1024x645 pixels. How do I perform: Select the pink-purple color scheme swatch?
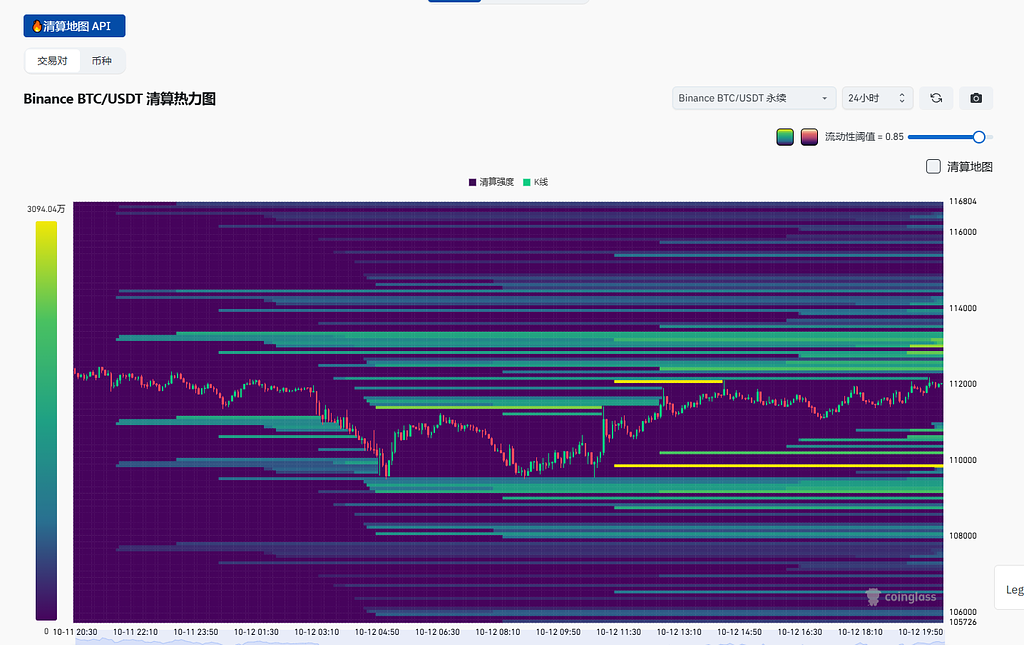[x=809, y=137]
